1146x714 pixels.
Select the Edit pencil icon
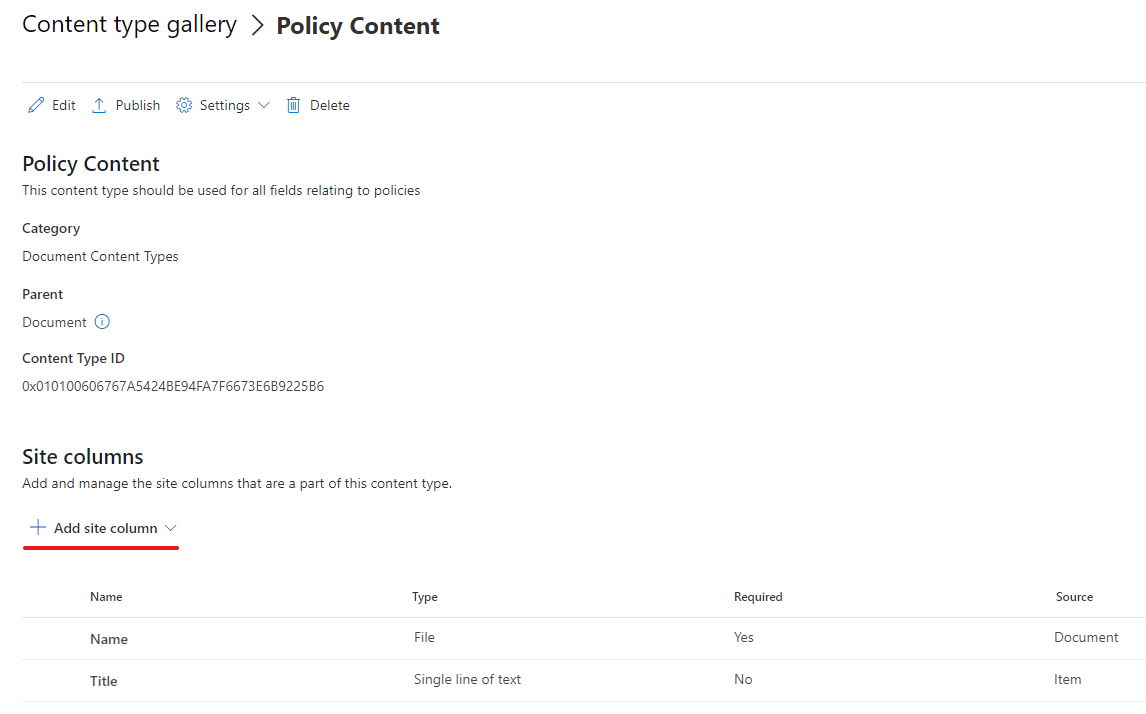tap(36, 104)
